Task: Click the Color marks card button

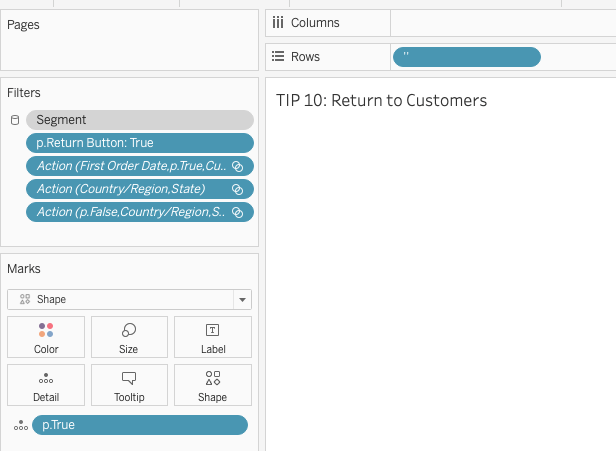Action: [46, 337]
